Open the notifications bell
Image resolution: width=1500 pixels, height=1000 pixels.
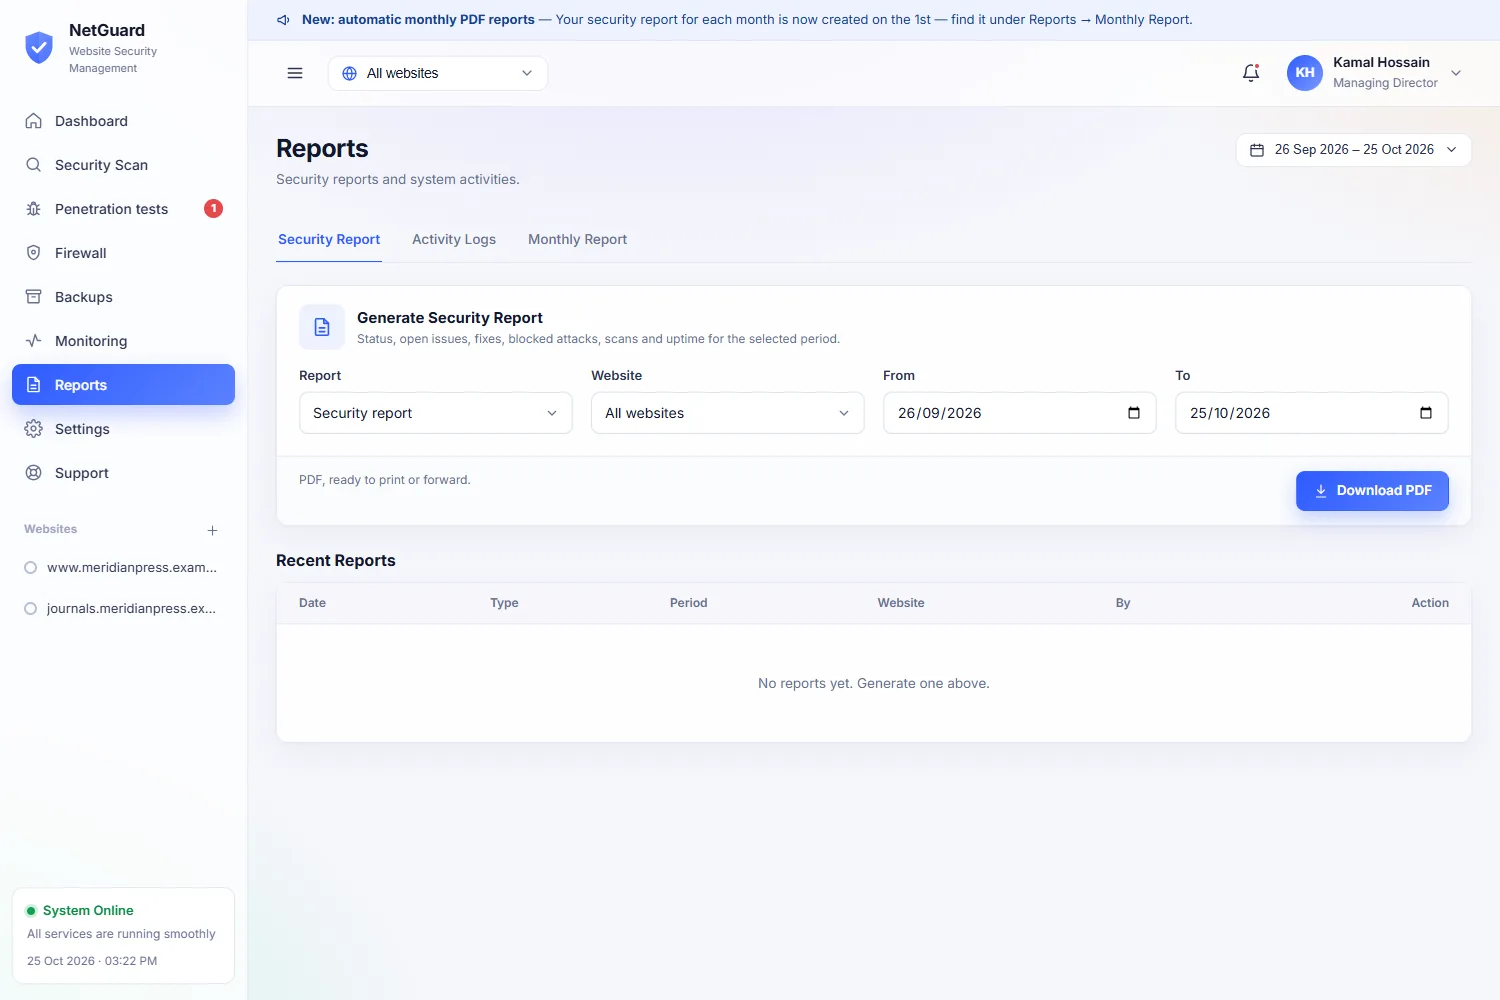click(x=1251, y=73)
